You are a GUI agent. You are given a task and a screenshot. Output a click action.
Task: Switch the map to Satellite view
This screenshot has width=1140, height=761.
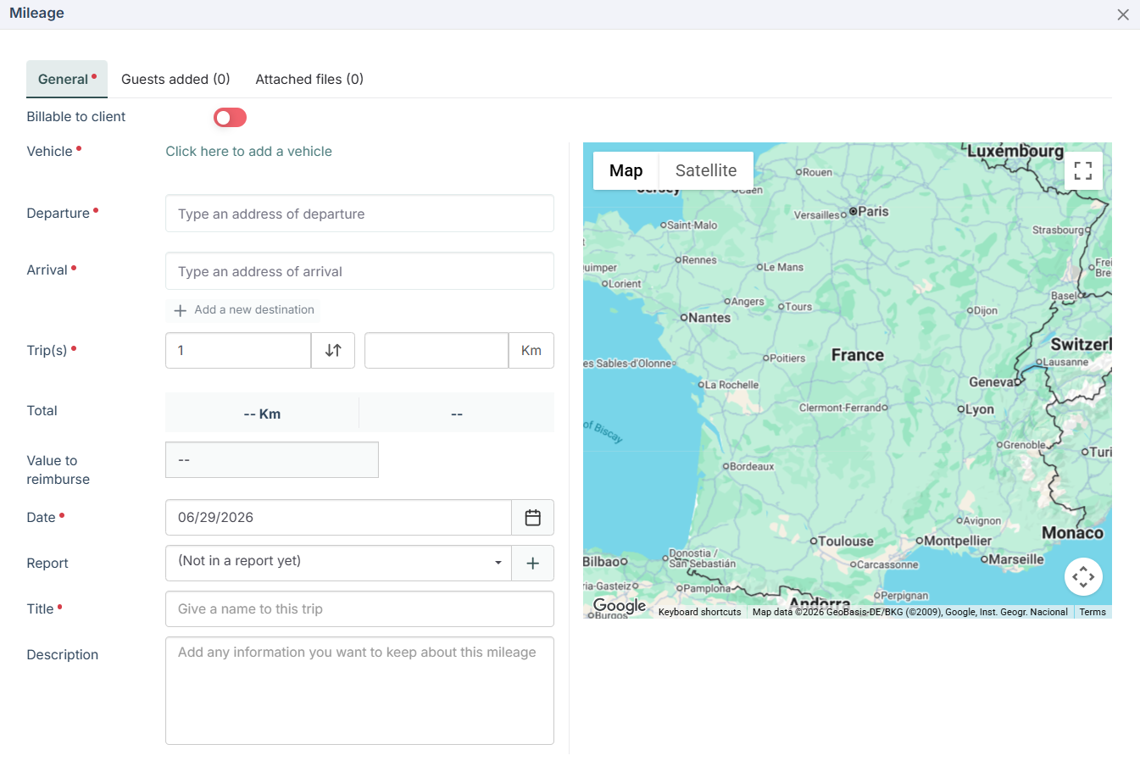click(x=706, y=171)
